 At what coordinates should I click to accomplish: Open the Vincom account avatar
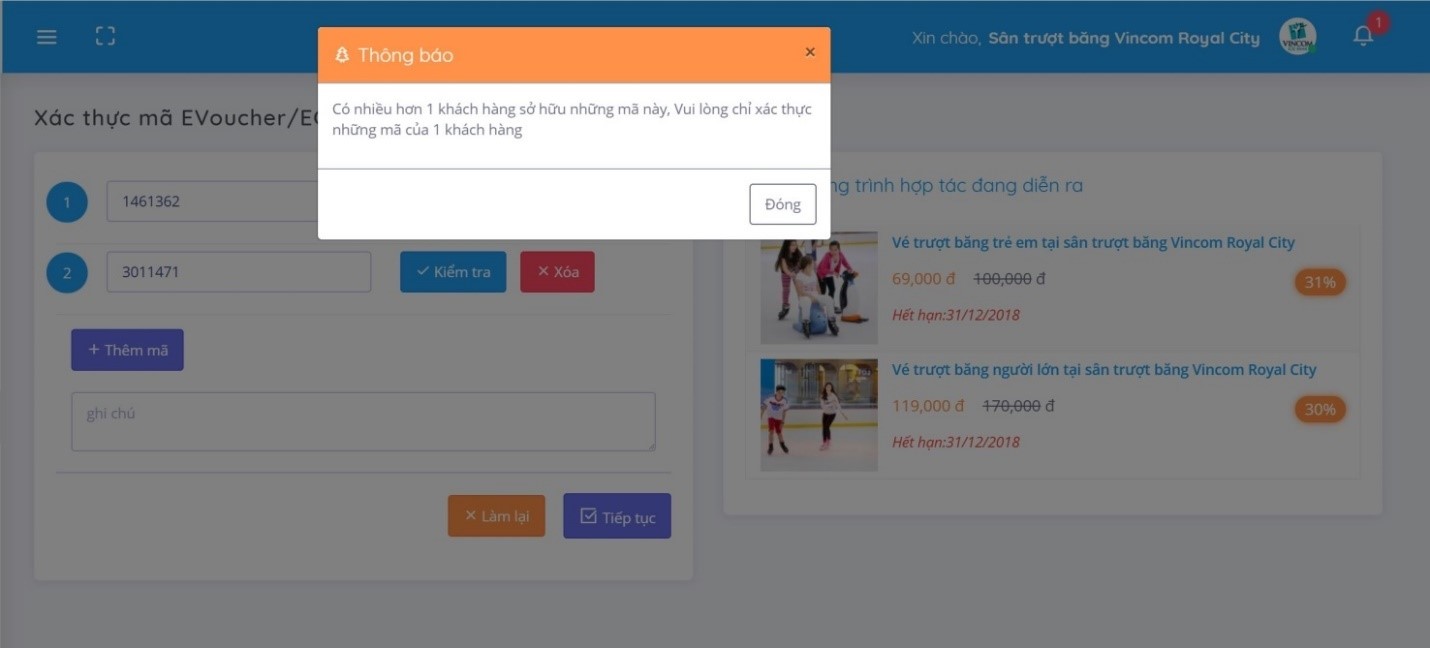1298,37
